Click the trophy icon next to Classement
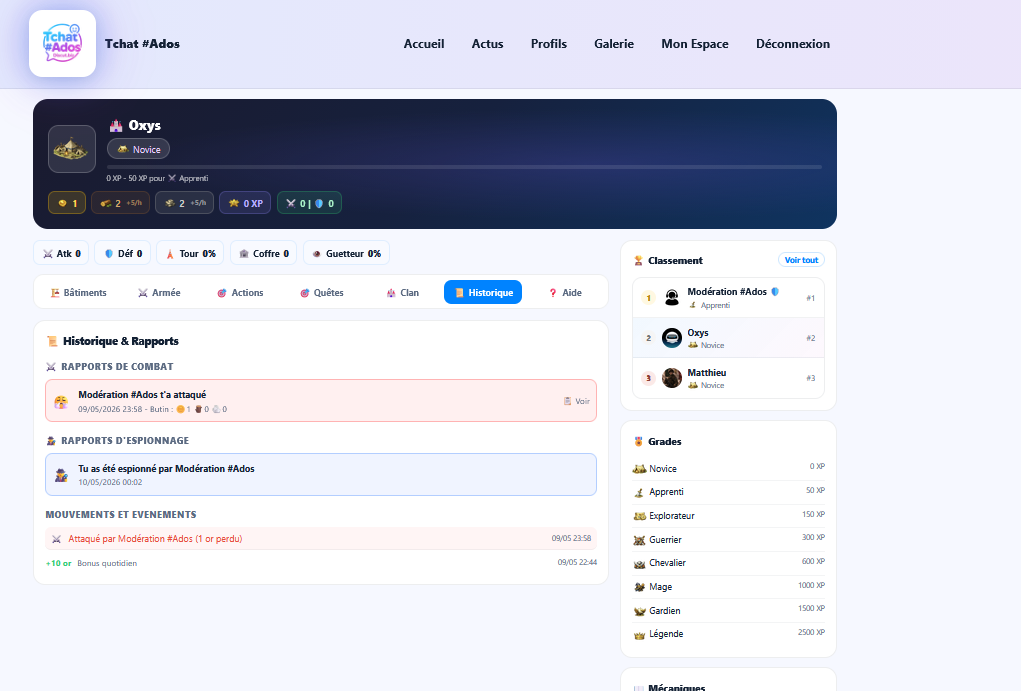This screenshot has height=691, width=1021. pos(639,261)
